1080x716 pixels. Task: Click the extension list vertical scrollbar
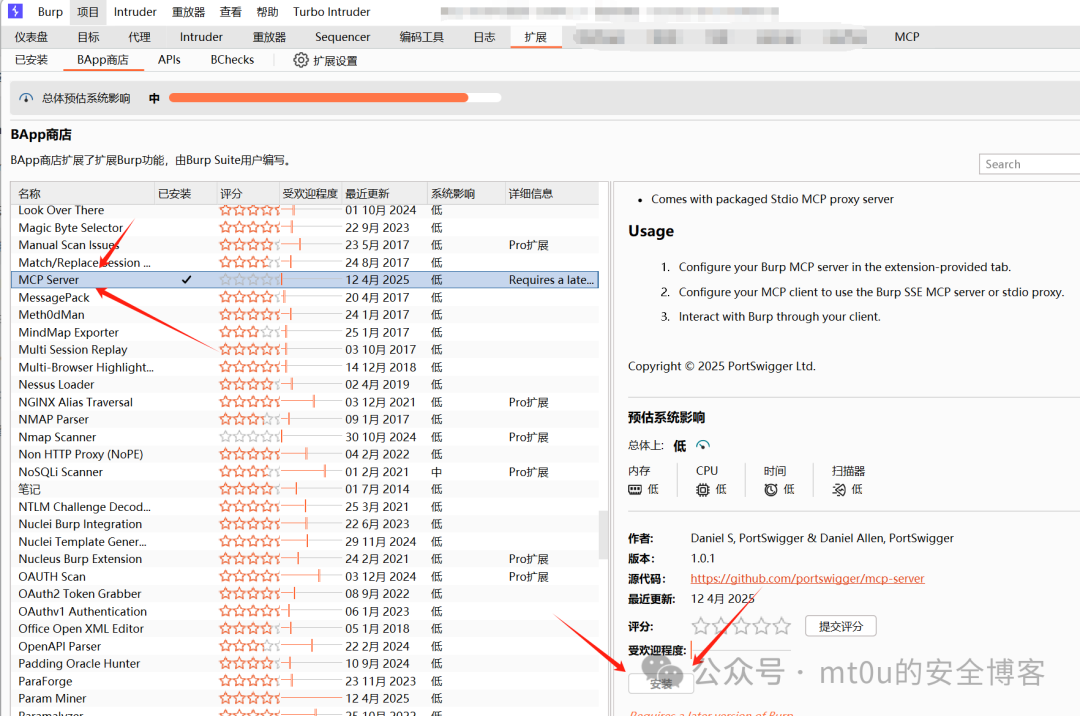click(603, 534)
